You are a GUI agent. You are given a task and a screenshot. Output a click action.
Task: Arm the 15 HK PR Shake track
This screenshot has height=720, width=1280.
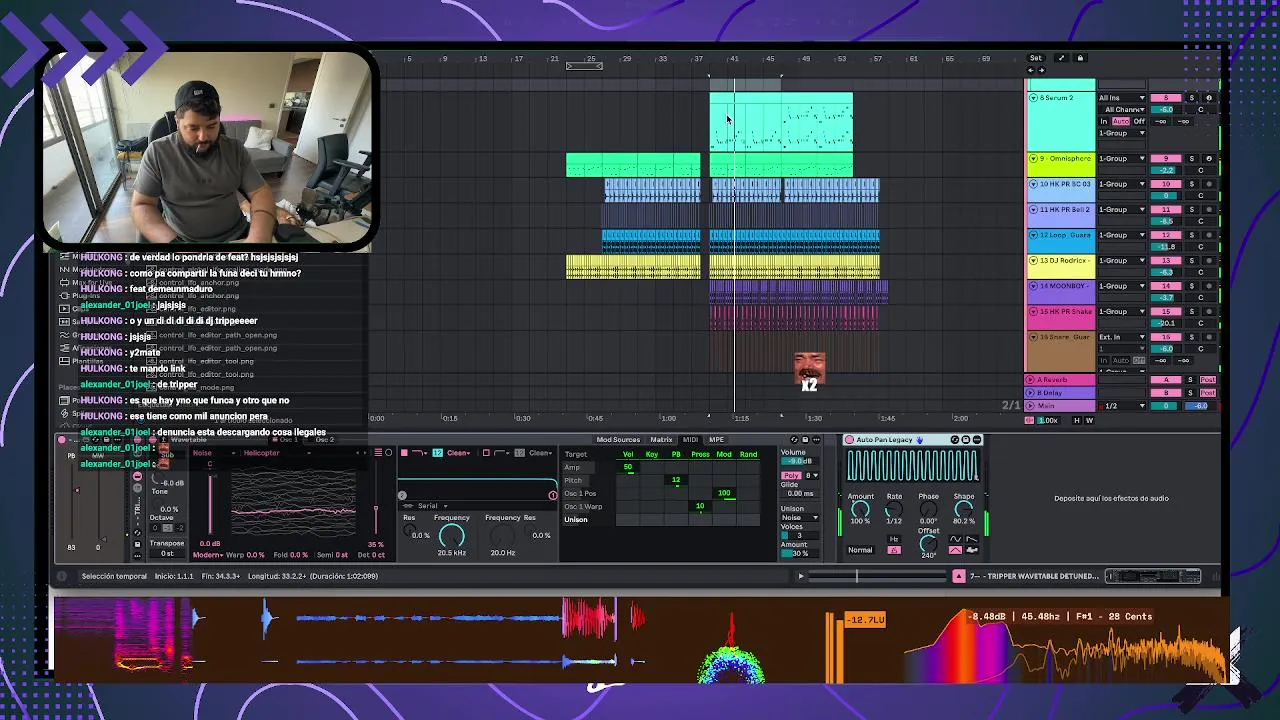pyautogui.click(x=1209, y=311)
